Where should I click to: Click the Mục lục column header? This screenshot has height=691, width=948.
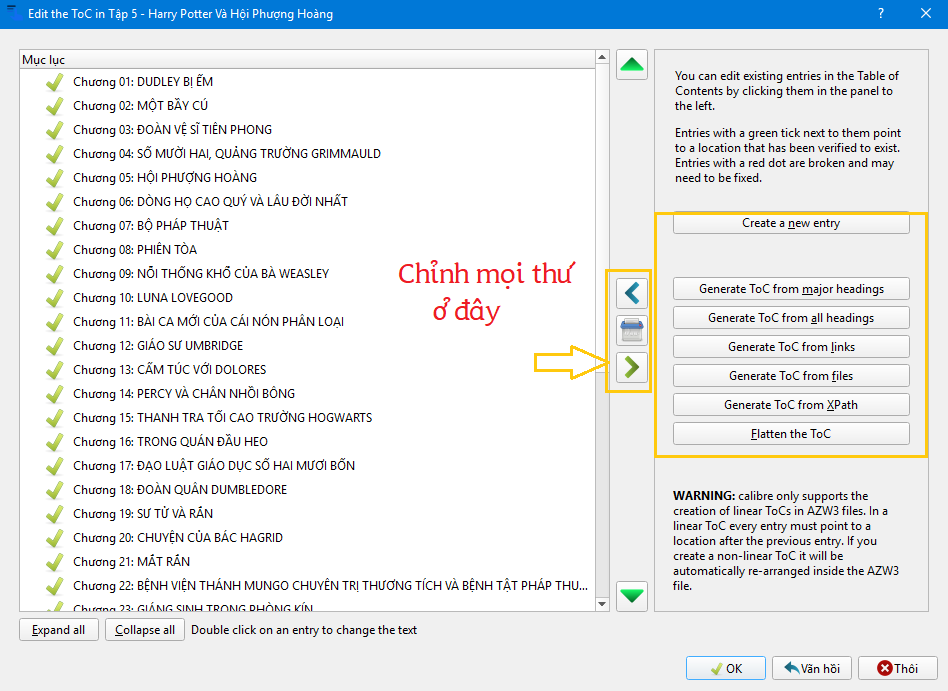click(307, 59)
